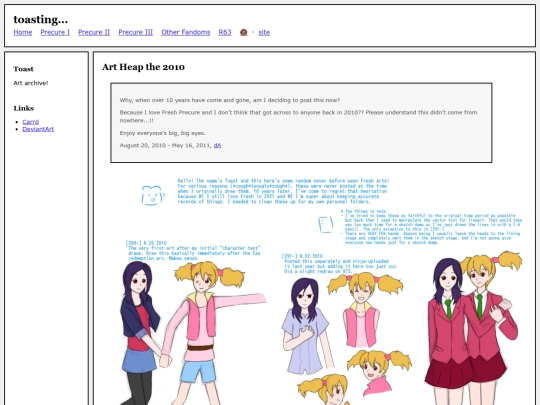The image size is (540, 405).
Task: Click the 'August 20, 2010 - May 16, 2011' date text
Action: [165, 145]
